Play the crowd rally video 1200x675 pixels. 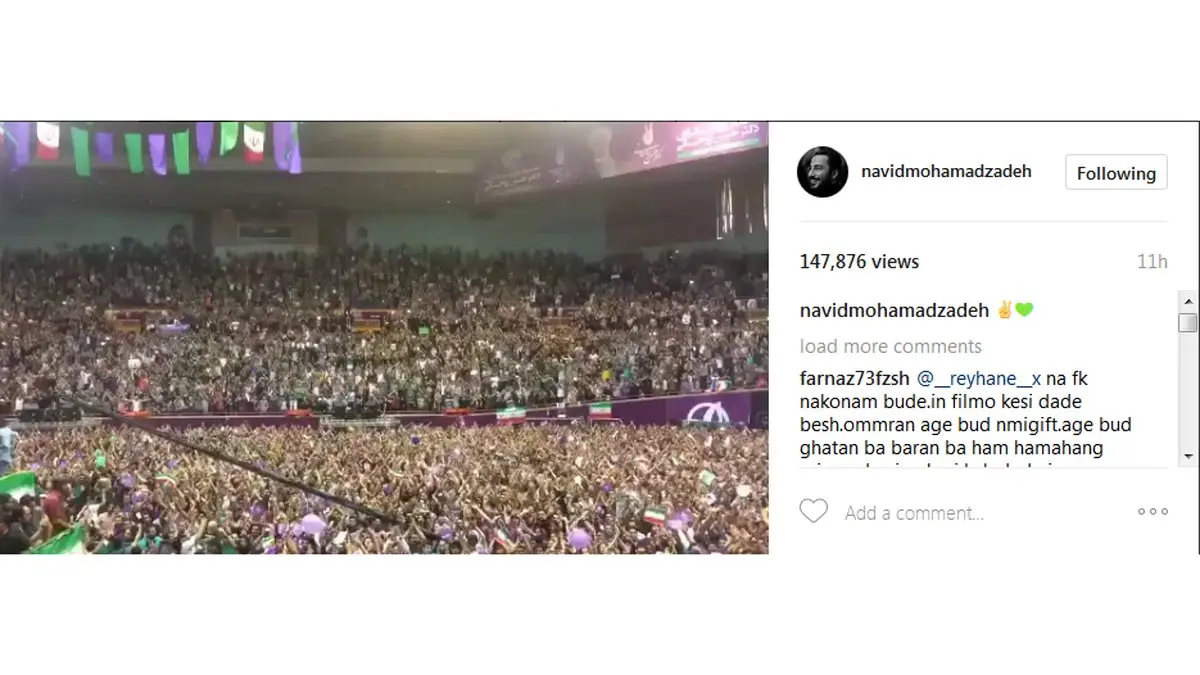384,338
